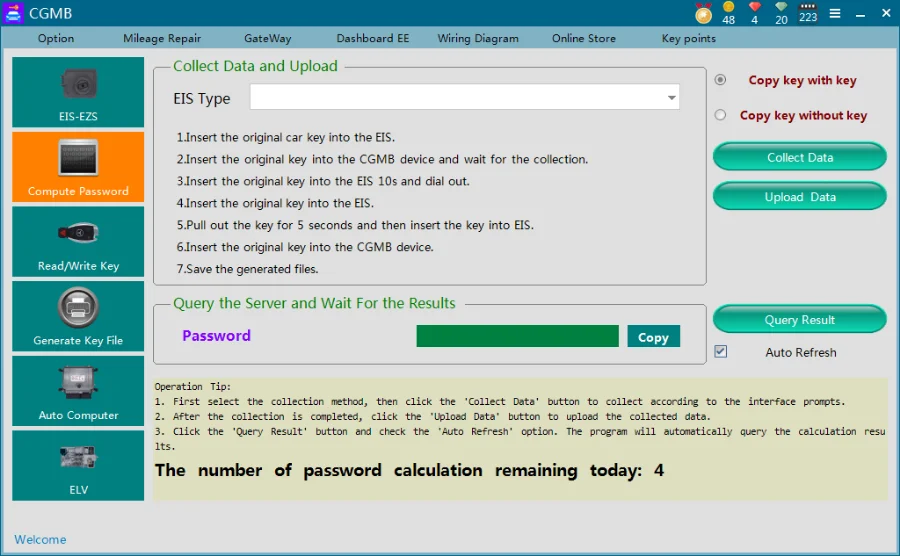Image resolution: width=900 pixels, height=556 pixels.
Task: Expand the EIS Type dropdown arrow
Action: 671,98
